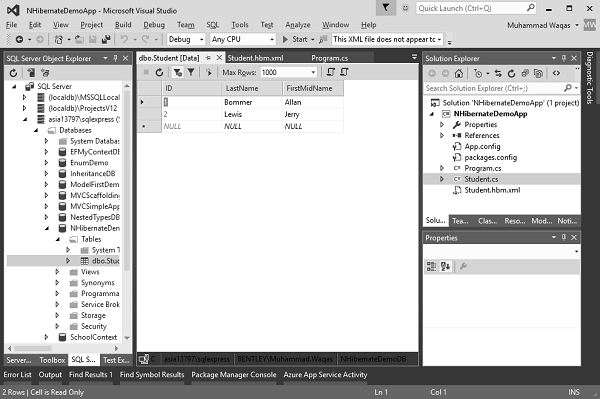Select the EnumDemo database node

point(89,163)
